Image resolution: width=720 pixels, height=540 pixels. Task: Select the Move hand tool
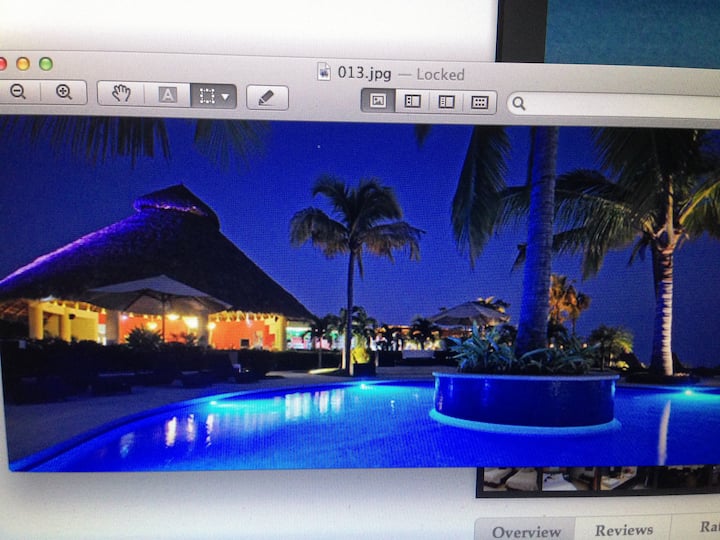click(x=121, y=94)
